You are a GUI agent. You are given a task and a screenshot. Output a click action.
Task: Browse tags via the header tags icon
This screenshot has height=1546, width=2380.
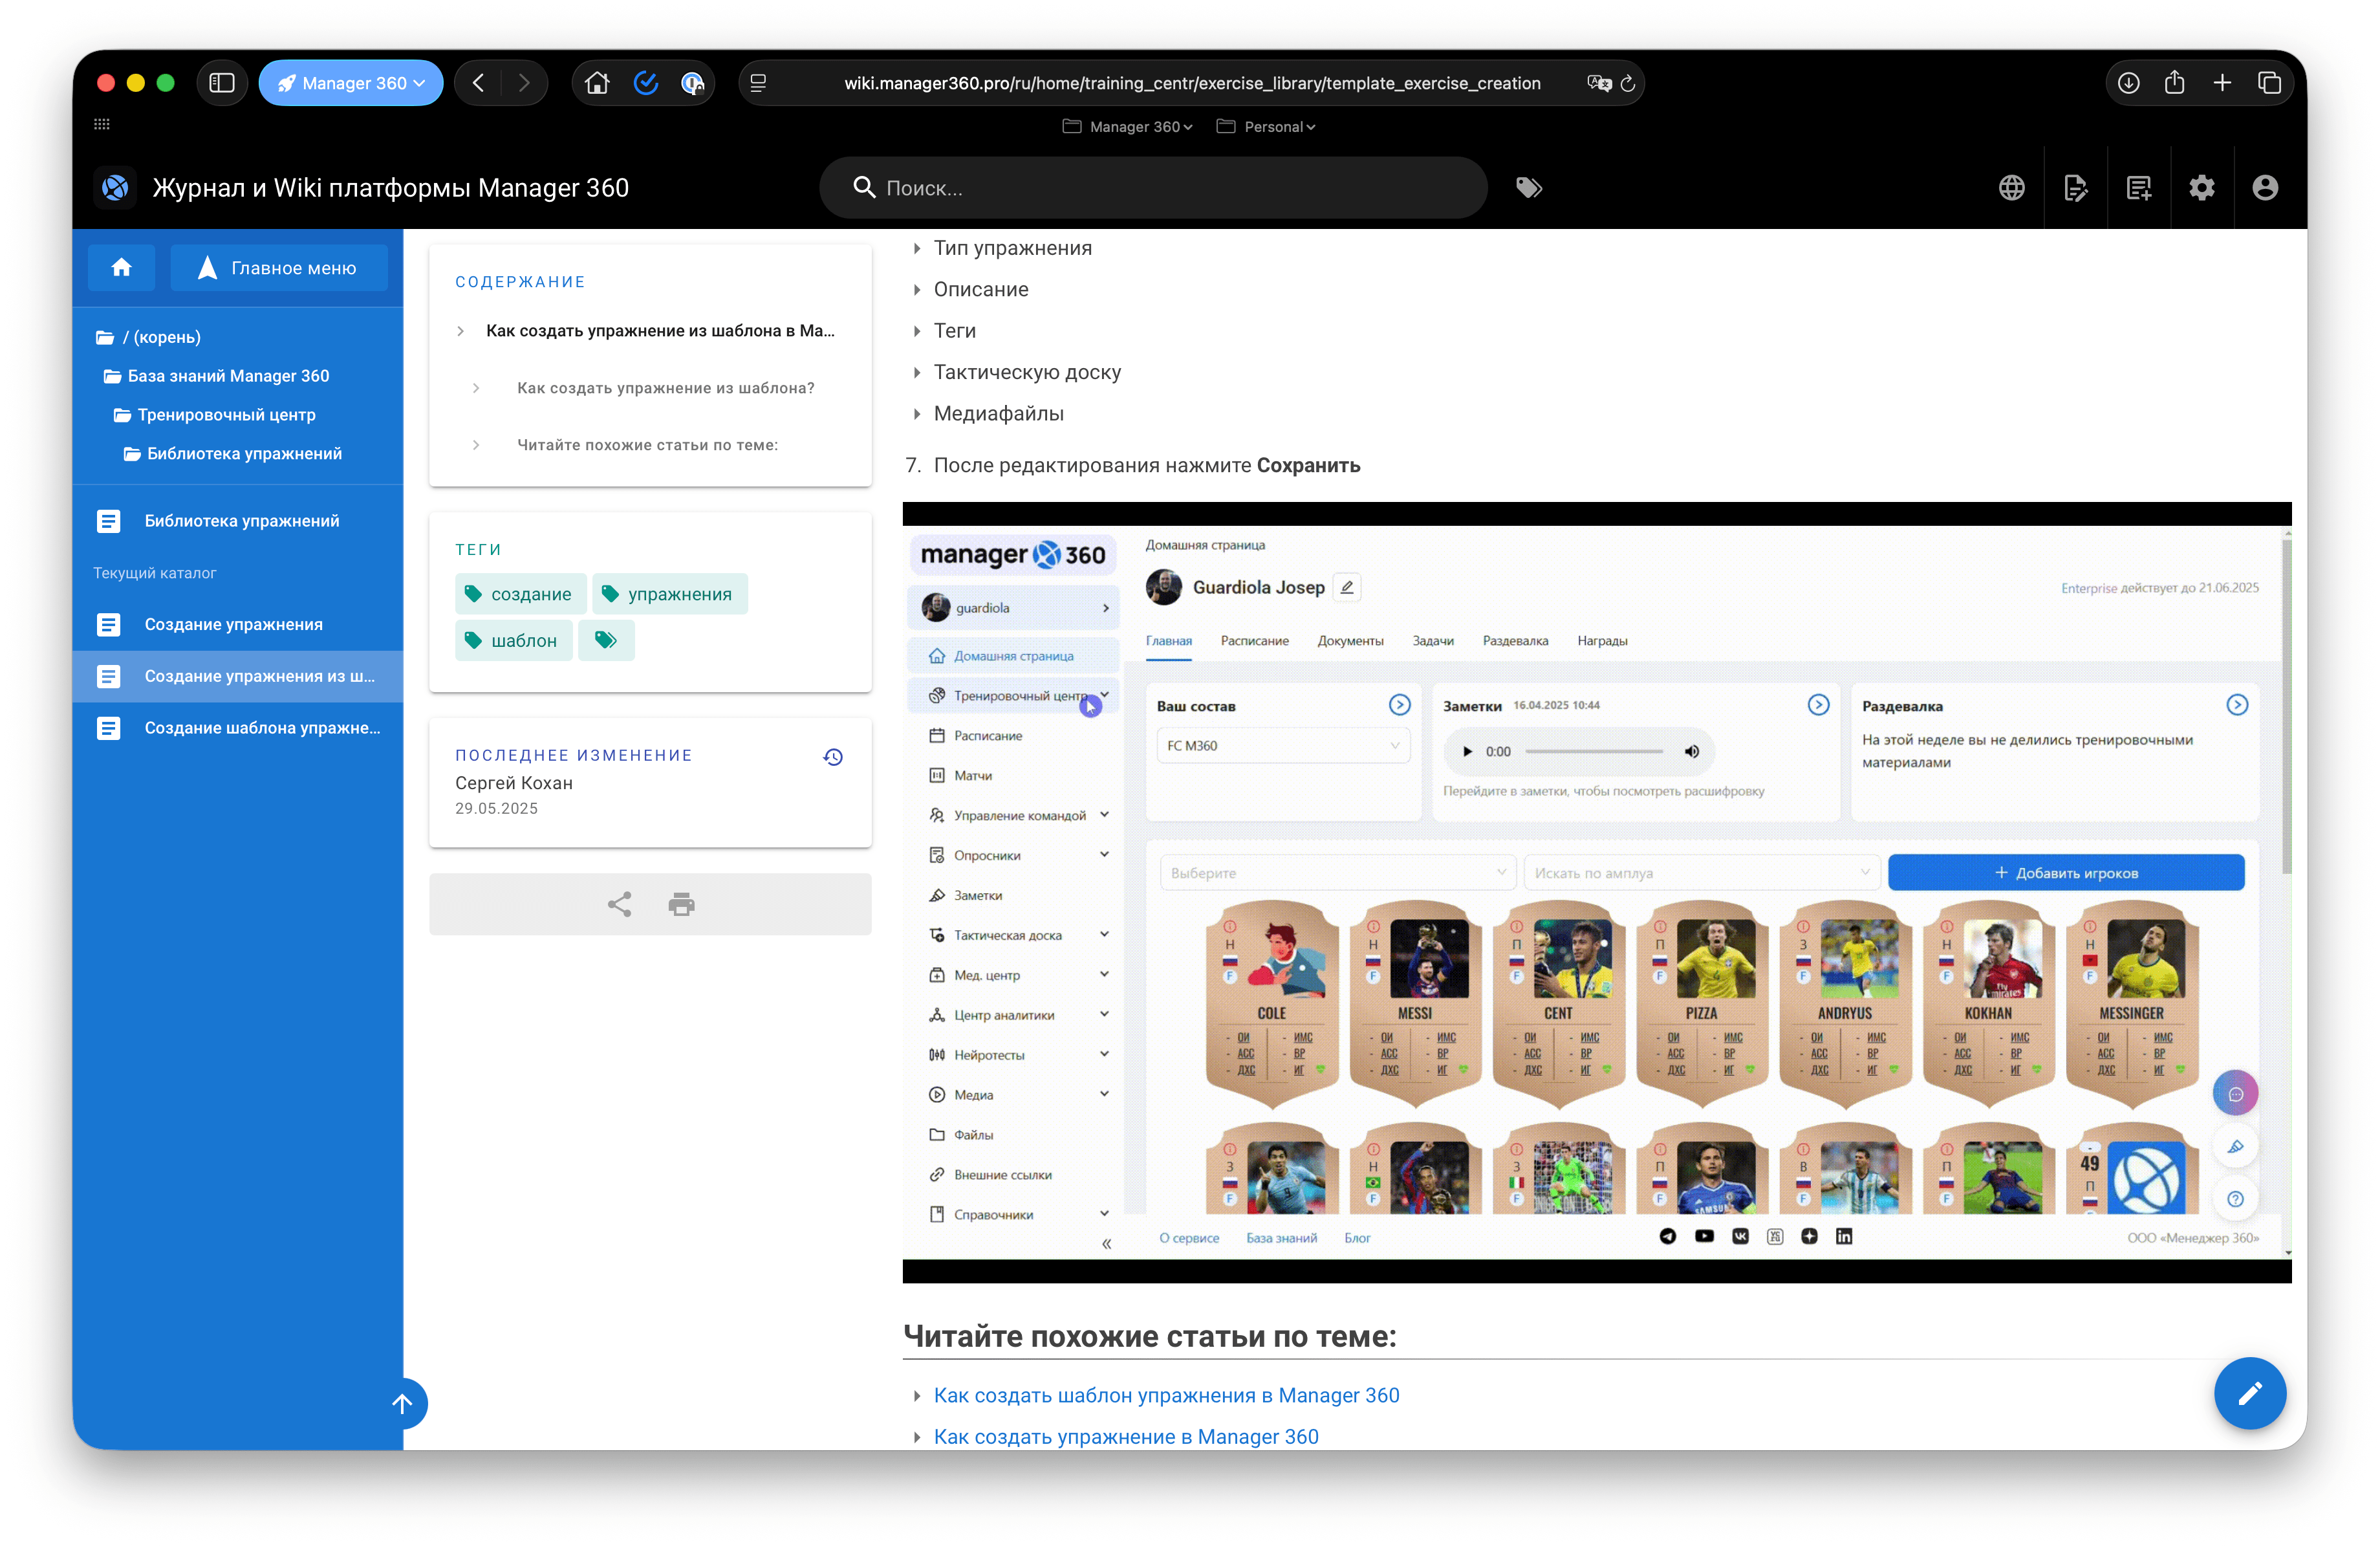pos(1529,188)
